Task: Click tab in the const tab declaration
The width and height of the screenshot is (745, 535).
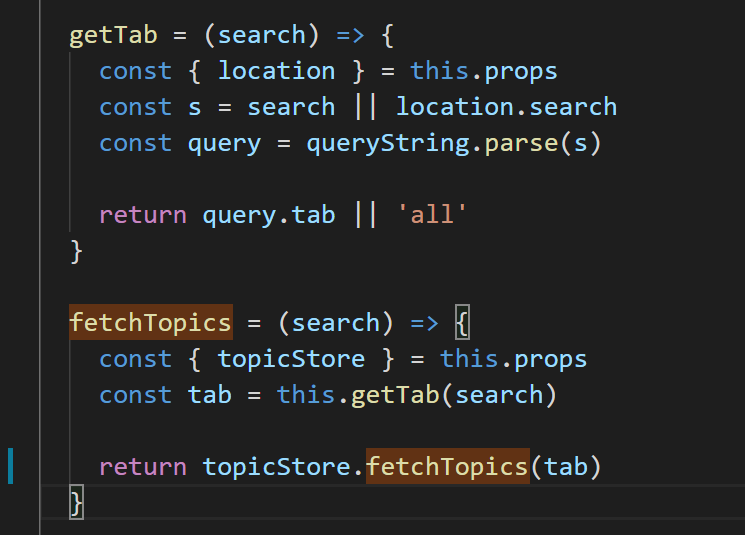Action: click(x=209, y=395)
